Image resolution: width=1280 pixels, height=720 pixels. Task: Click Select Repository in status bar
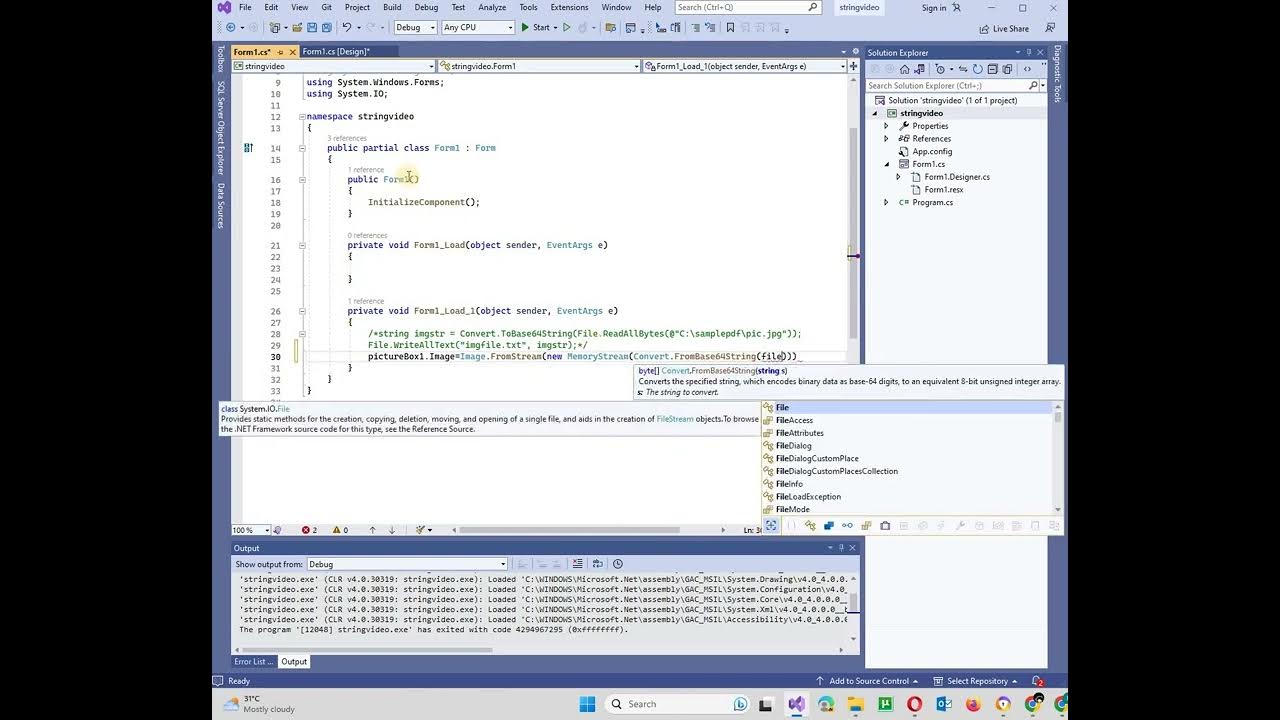point(977,681)
